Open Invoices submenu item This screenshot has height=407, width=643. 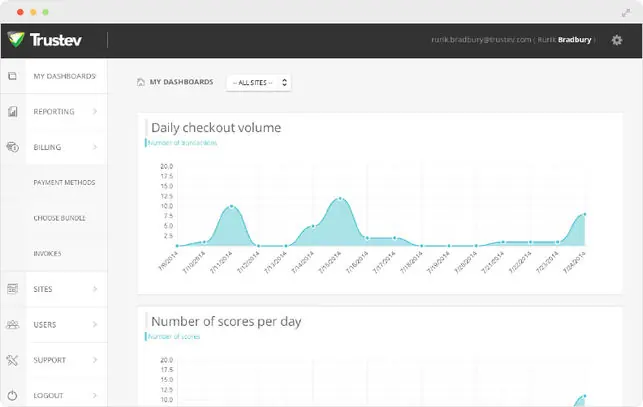pyautogui.click(x=47, y=254)
